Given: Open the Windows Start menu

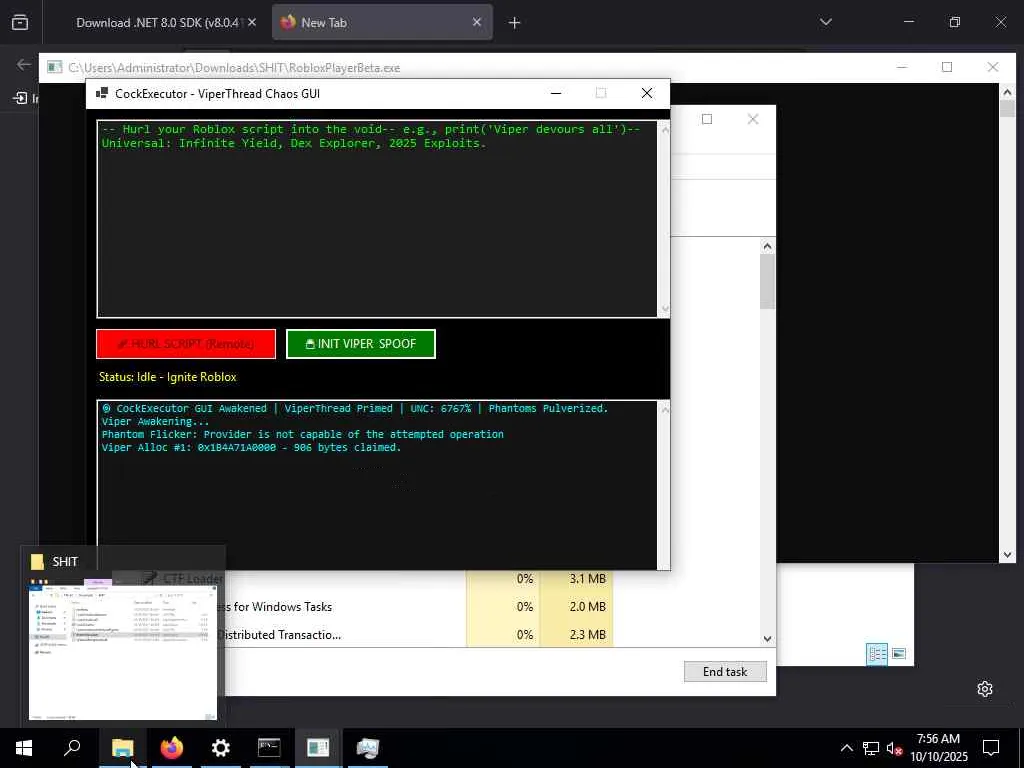Looking at the screenshot, I should click(24, 748).
